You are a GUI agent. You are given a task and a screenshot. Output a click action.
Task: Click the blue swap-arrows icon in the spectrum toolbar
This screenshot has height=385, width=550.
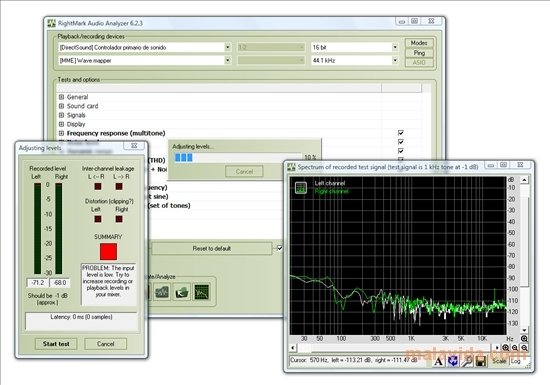pyautogui.click(x=452, y=361)
